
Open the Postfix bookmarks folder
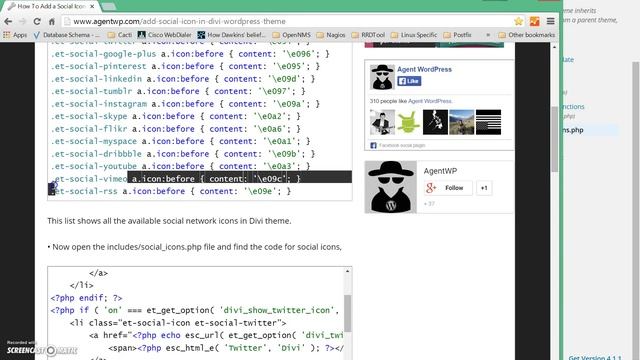point(457,35)
